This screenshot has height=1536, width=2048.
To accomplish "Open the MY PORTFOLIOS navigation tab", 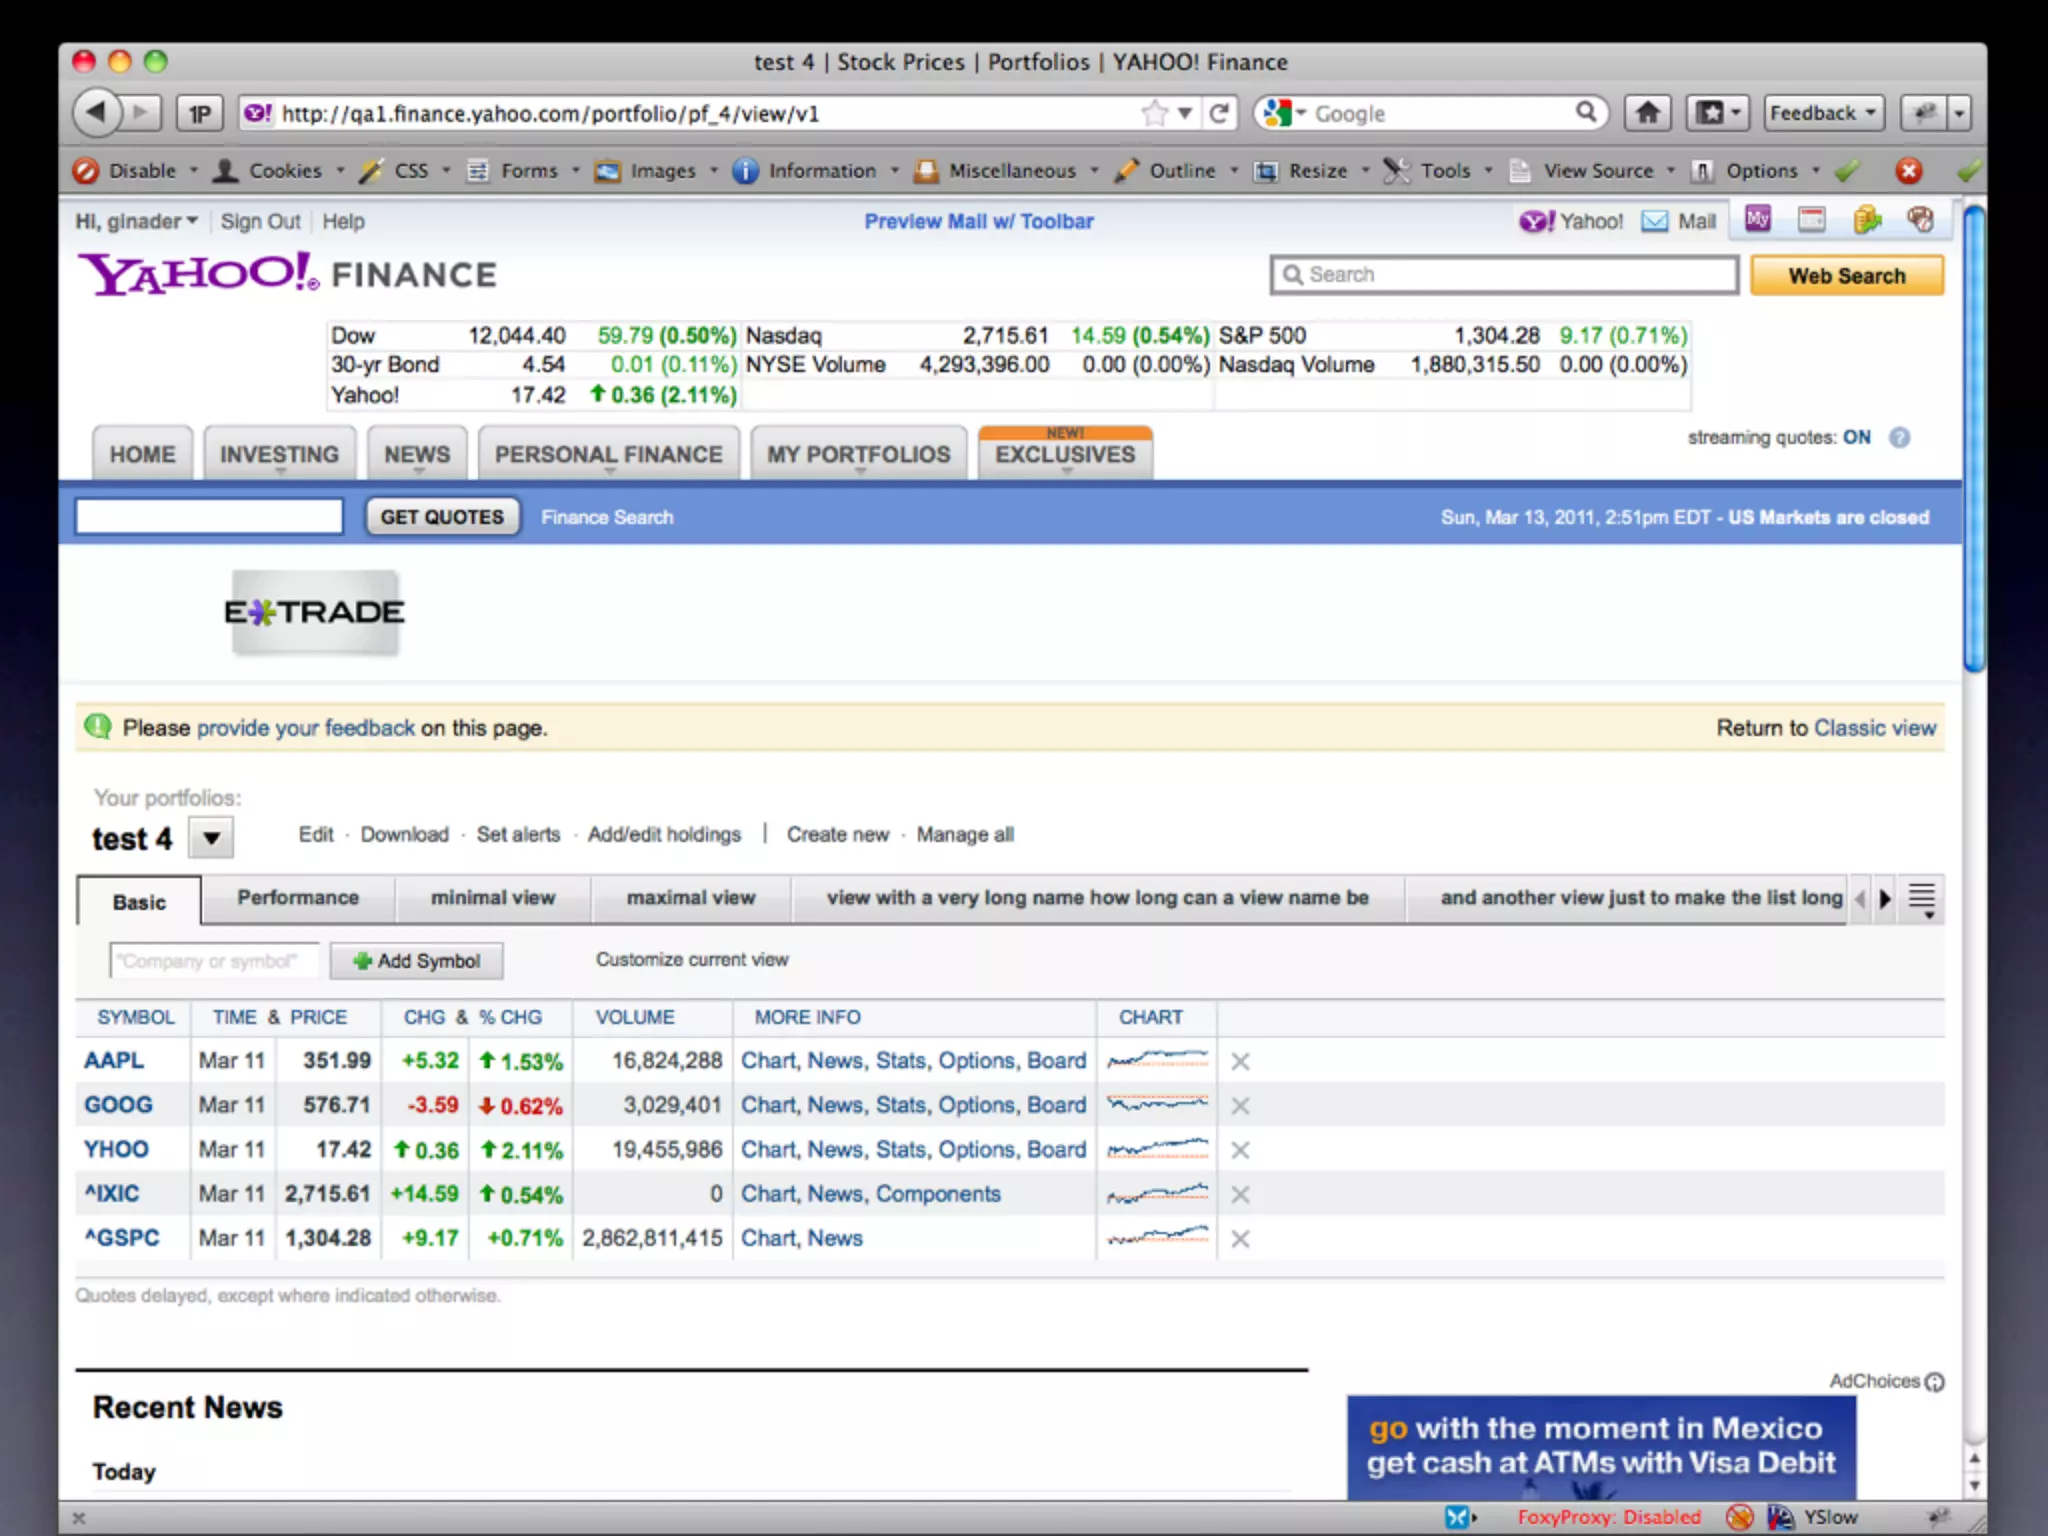I will tap(858, 455).
